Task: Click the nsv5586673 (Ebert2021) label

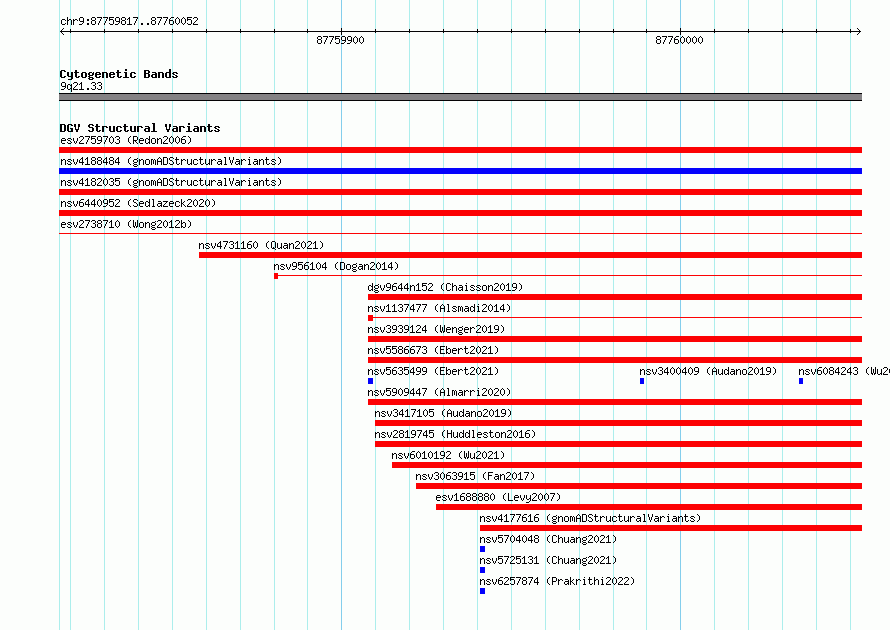Action: tap(433, 350)
